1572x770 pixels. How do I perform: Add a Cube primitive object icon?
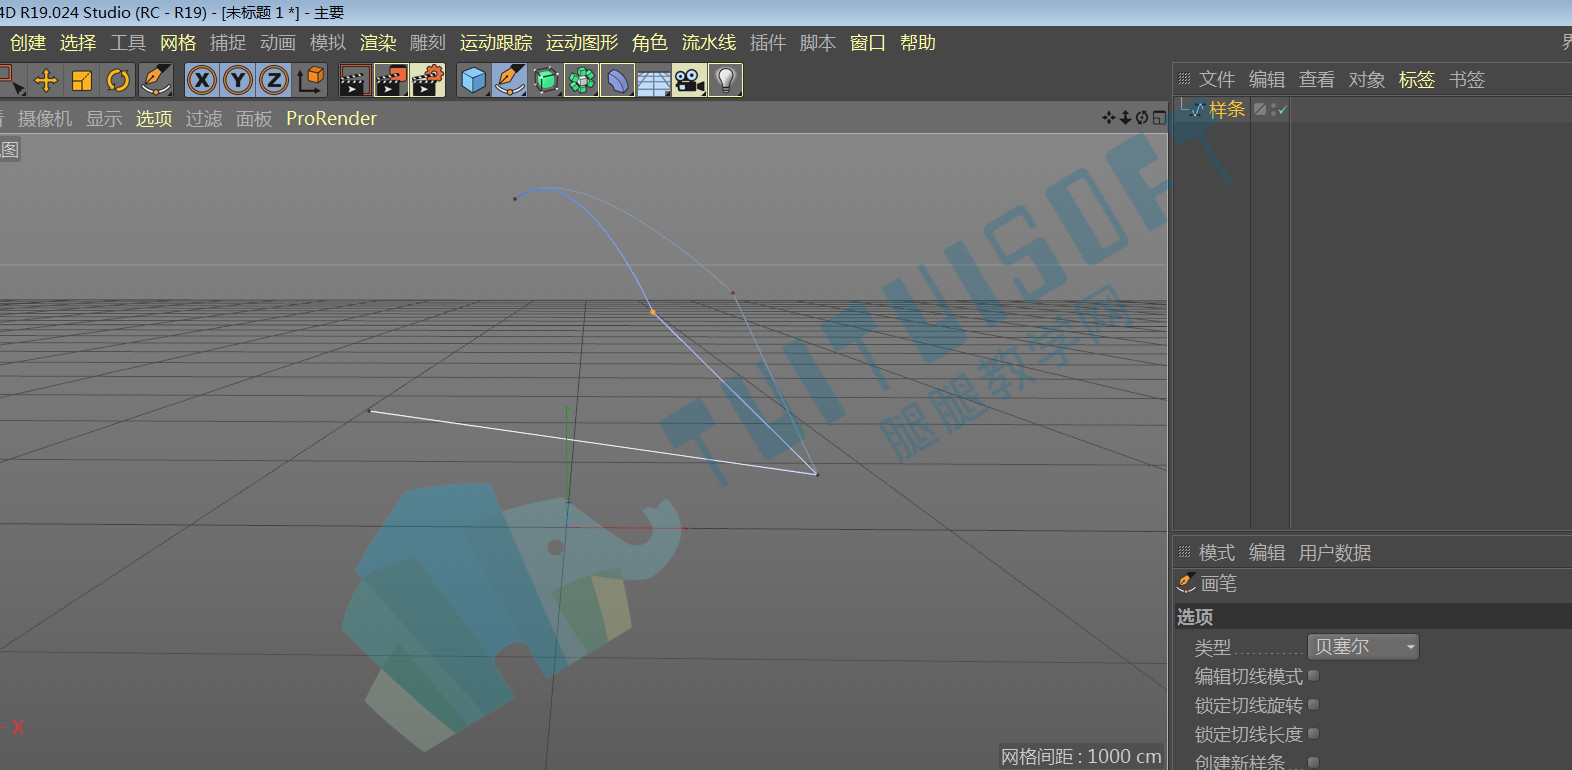coord(474,80)
